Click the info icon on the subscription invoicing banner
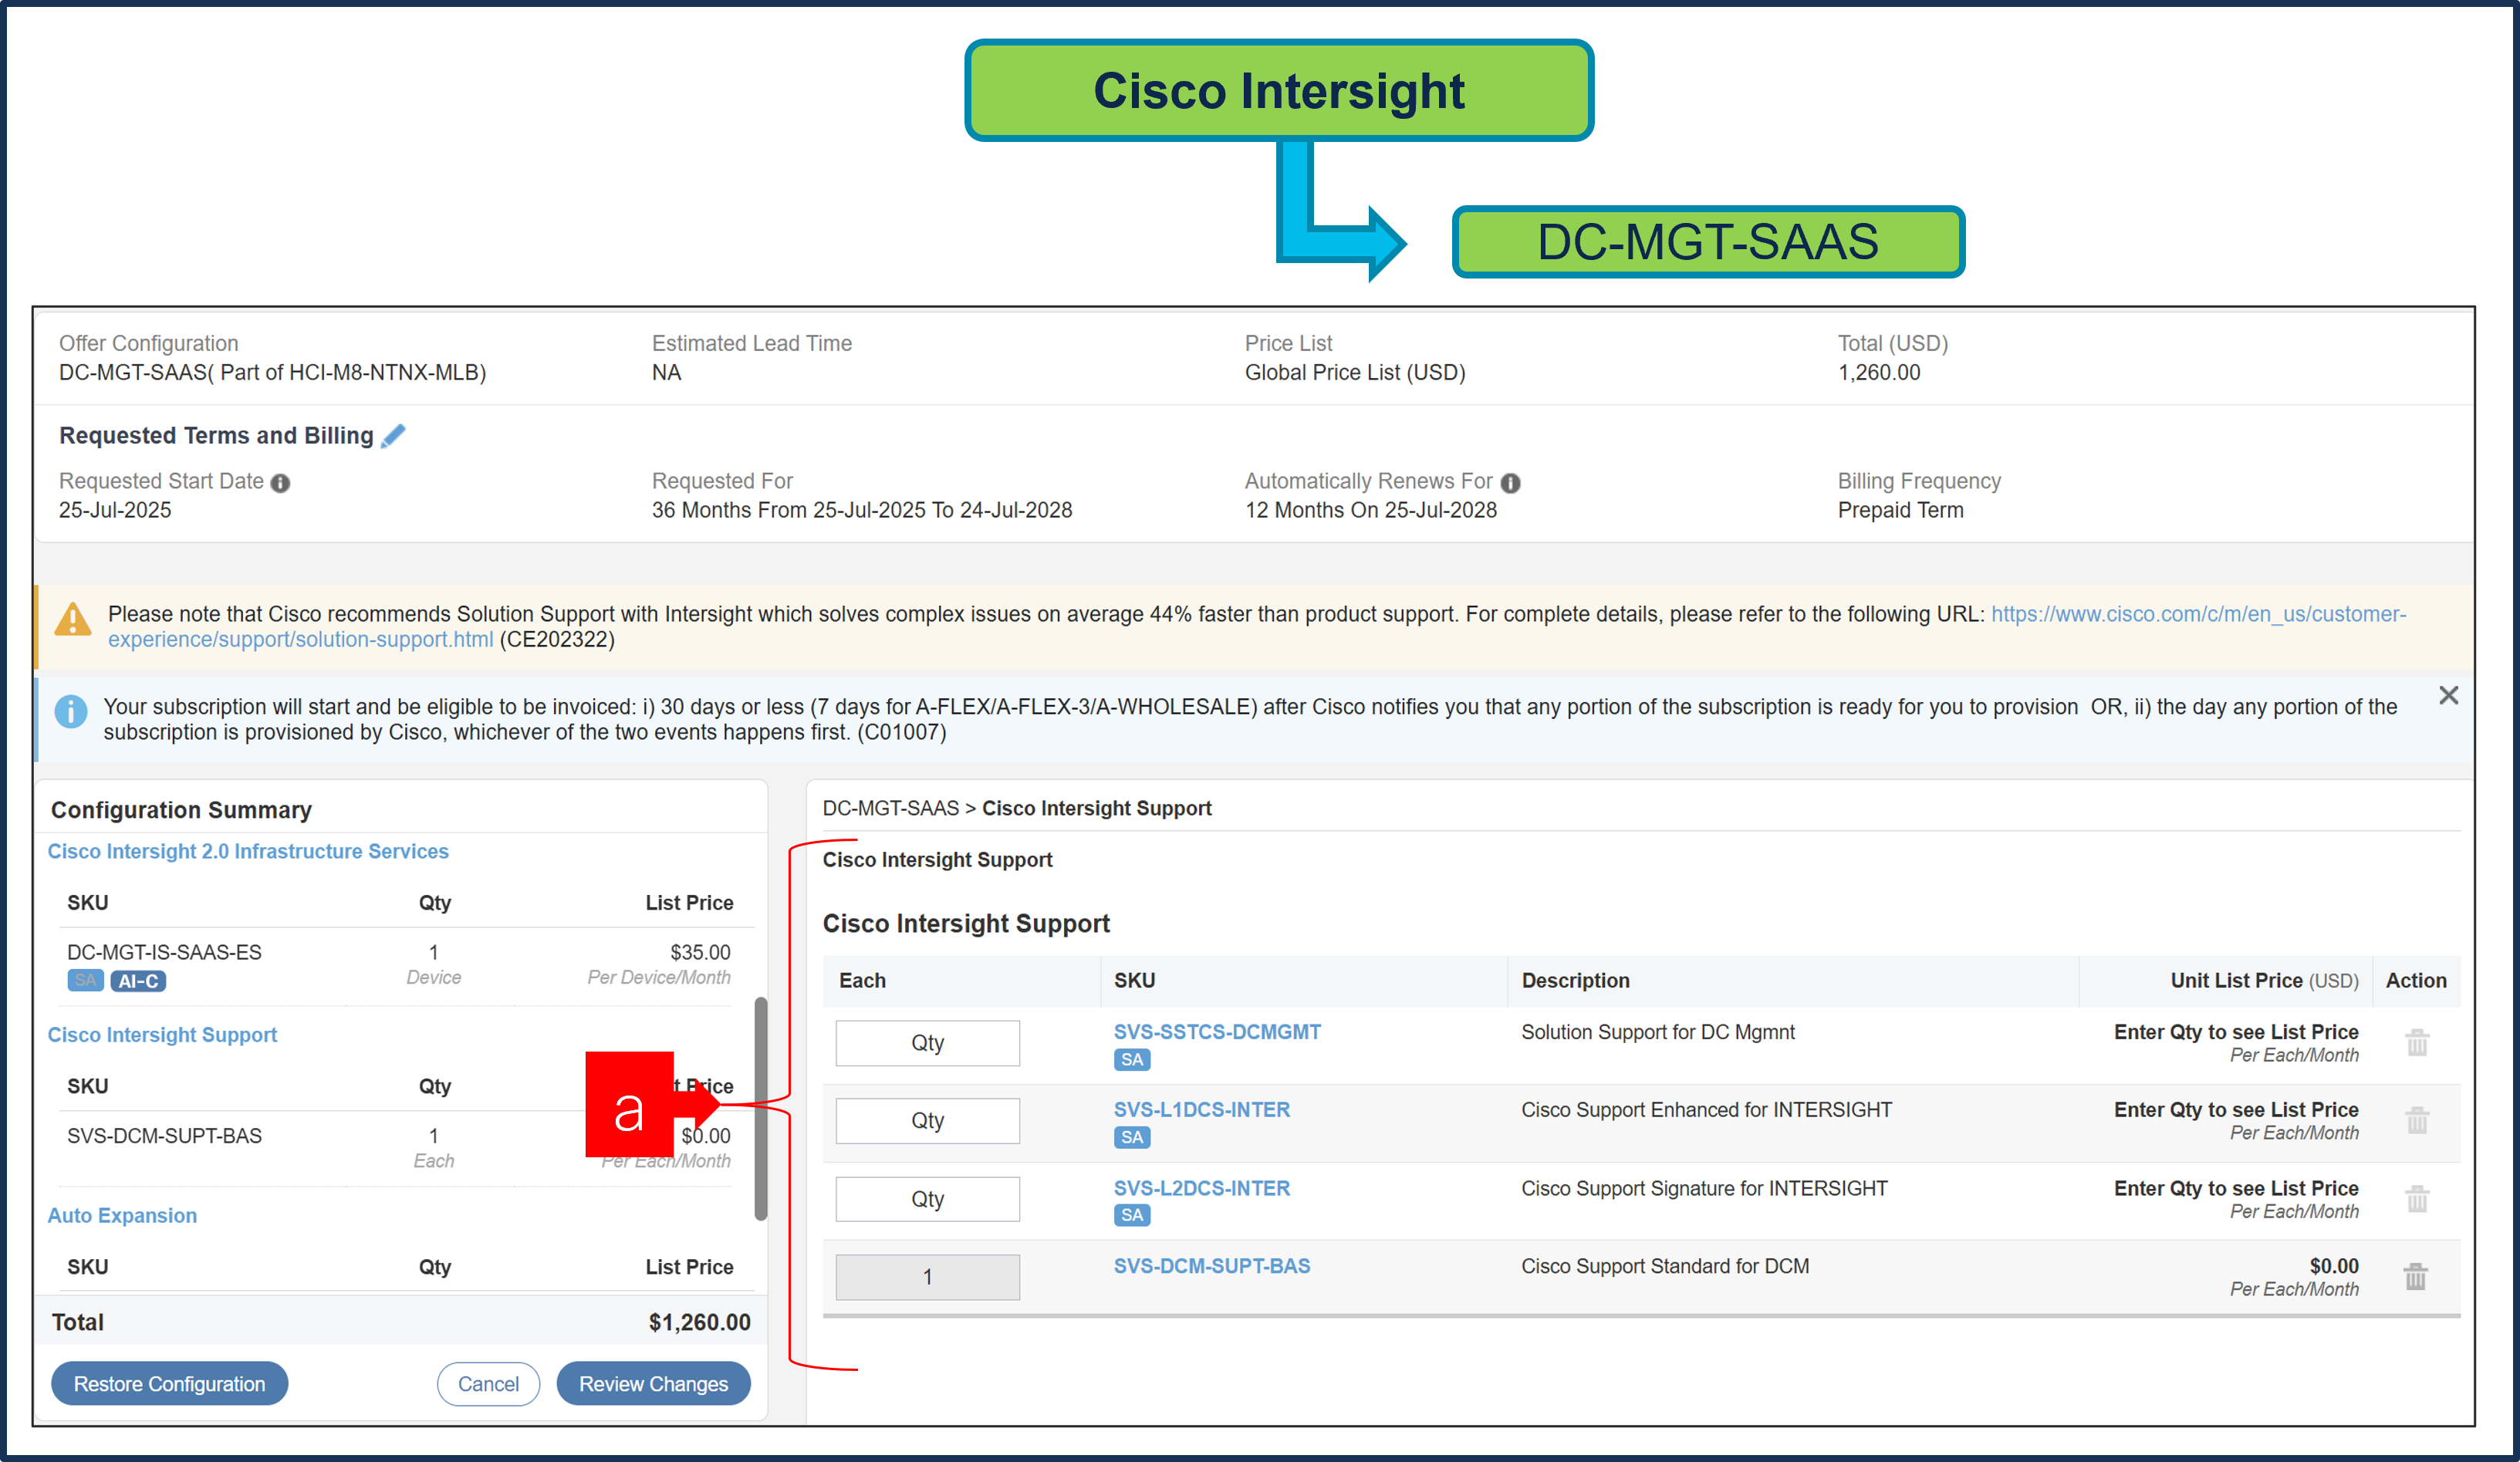Image resolution: width=2520 pixels, height=1462 pixels. tap(71, 710)
